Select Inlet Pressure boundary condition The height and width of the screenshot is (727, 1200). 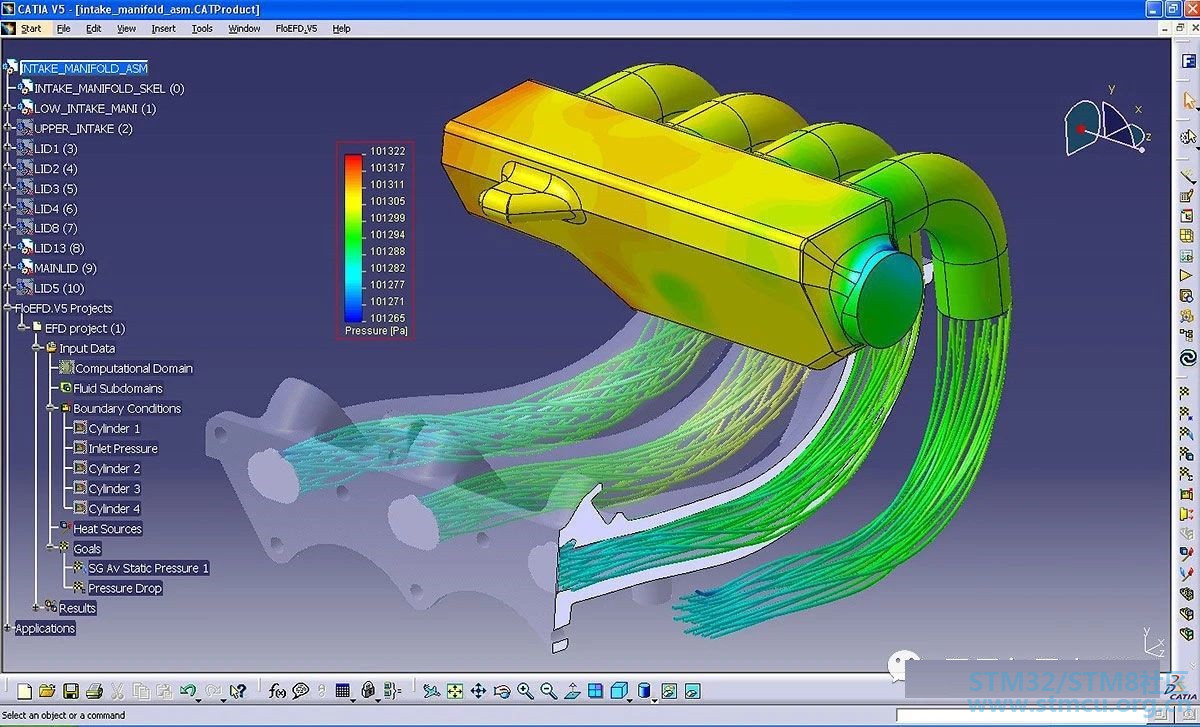click(123, 448)
